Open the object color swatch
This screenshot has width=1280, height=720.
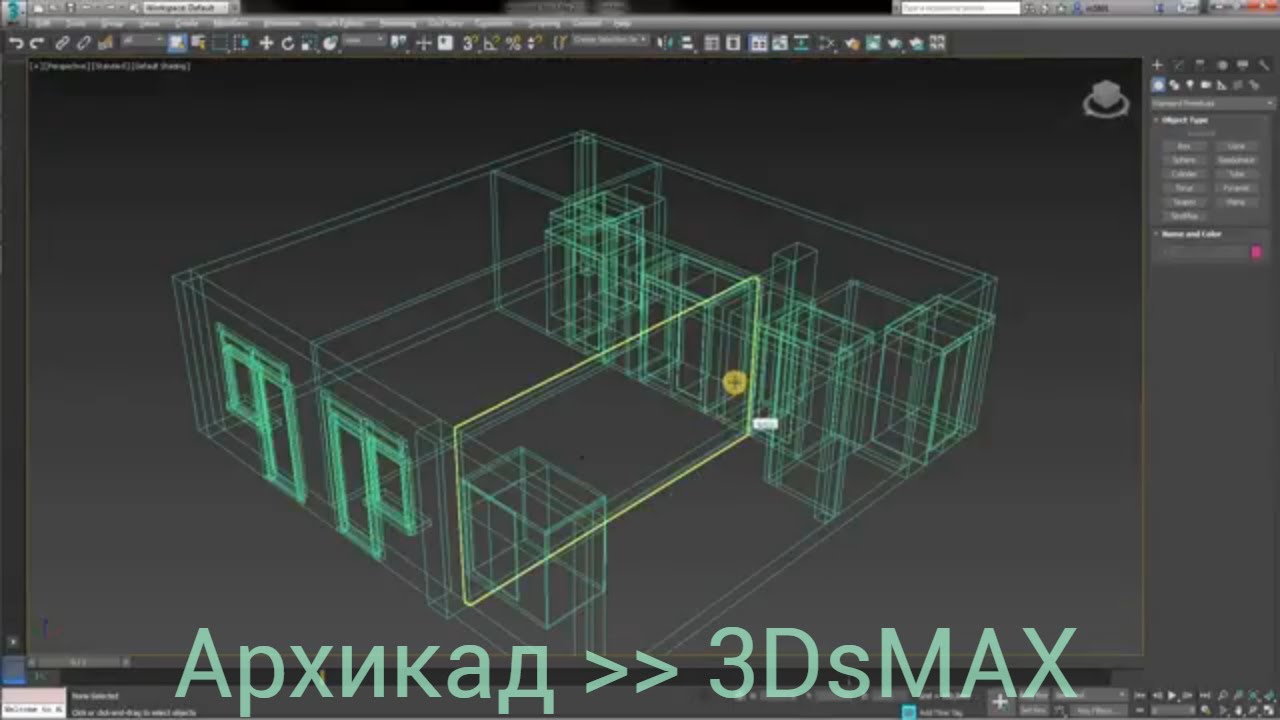click(1257, 253)
